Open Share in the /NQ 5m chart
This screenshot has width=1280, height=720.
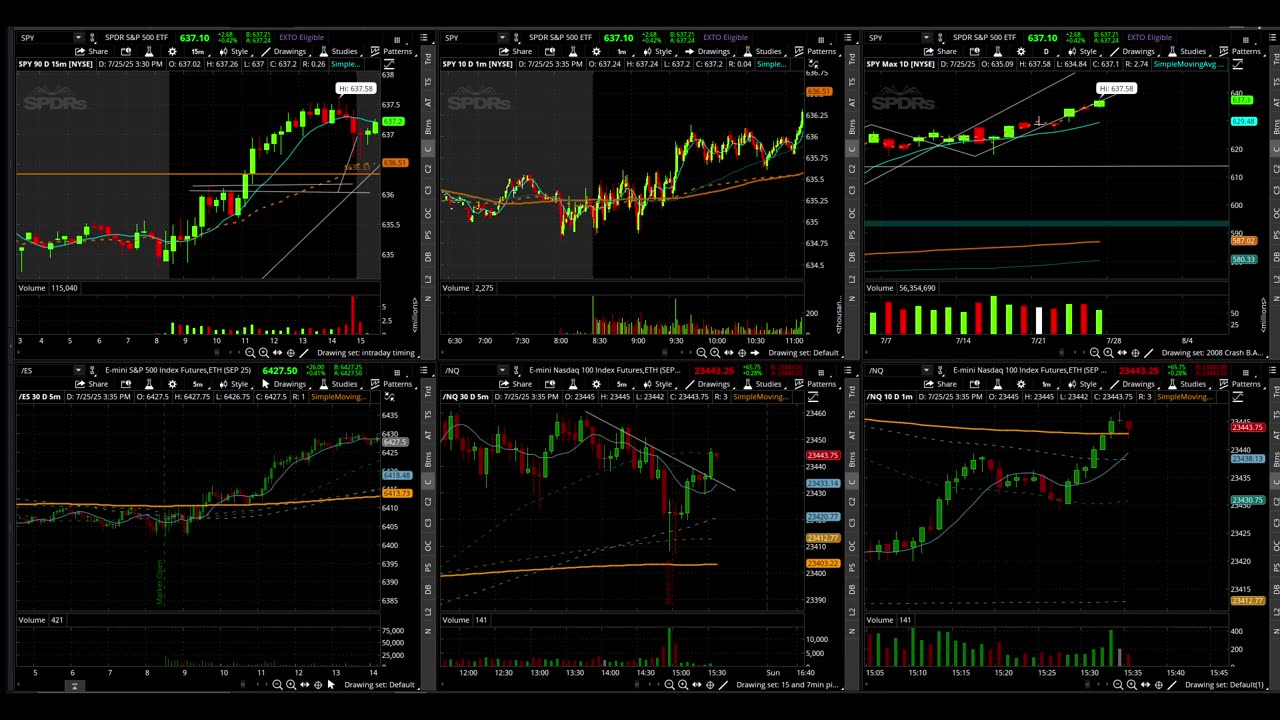click(x=516, y=384)
